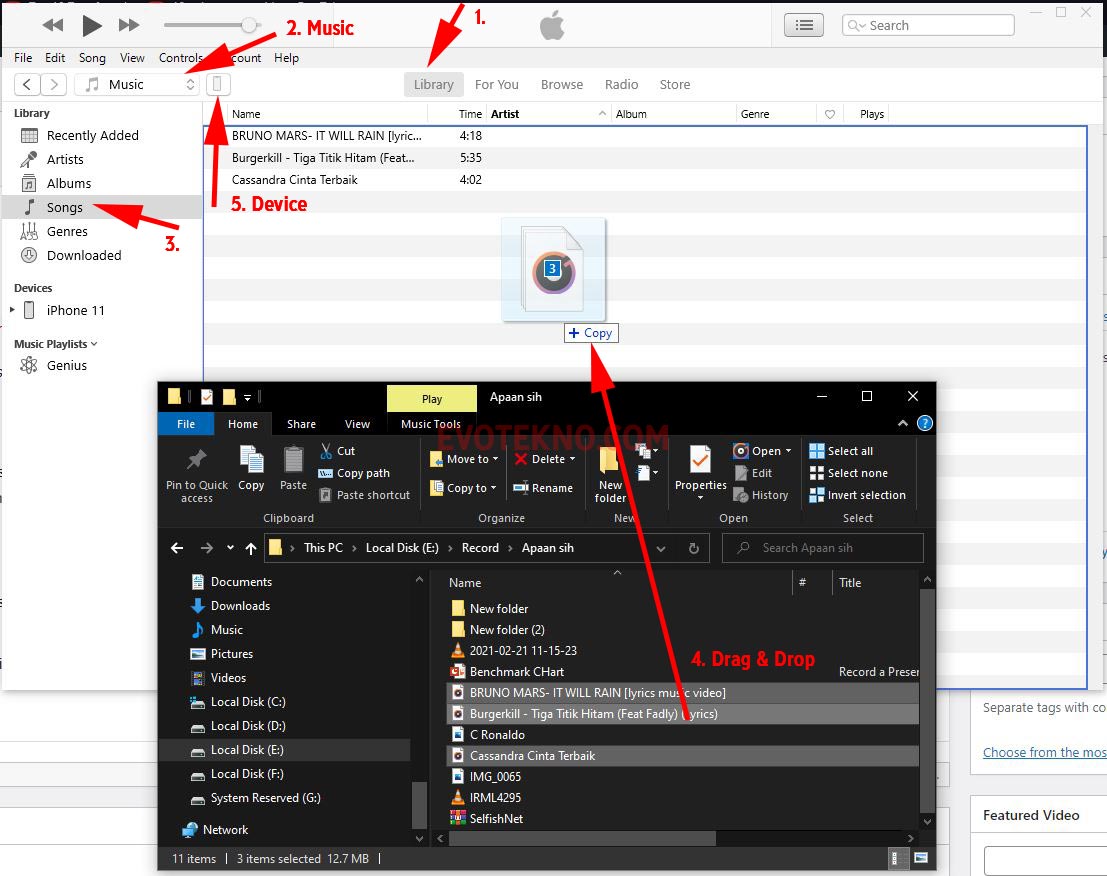Click the Paste icon in Explorer ribbon
1107x876 pixels.
pos(293,461)
